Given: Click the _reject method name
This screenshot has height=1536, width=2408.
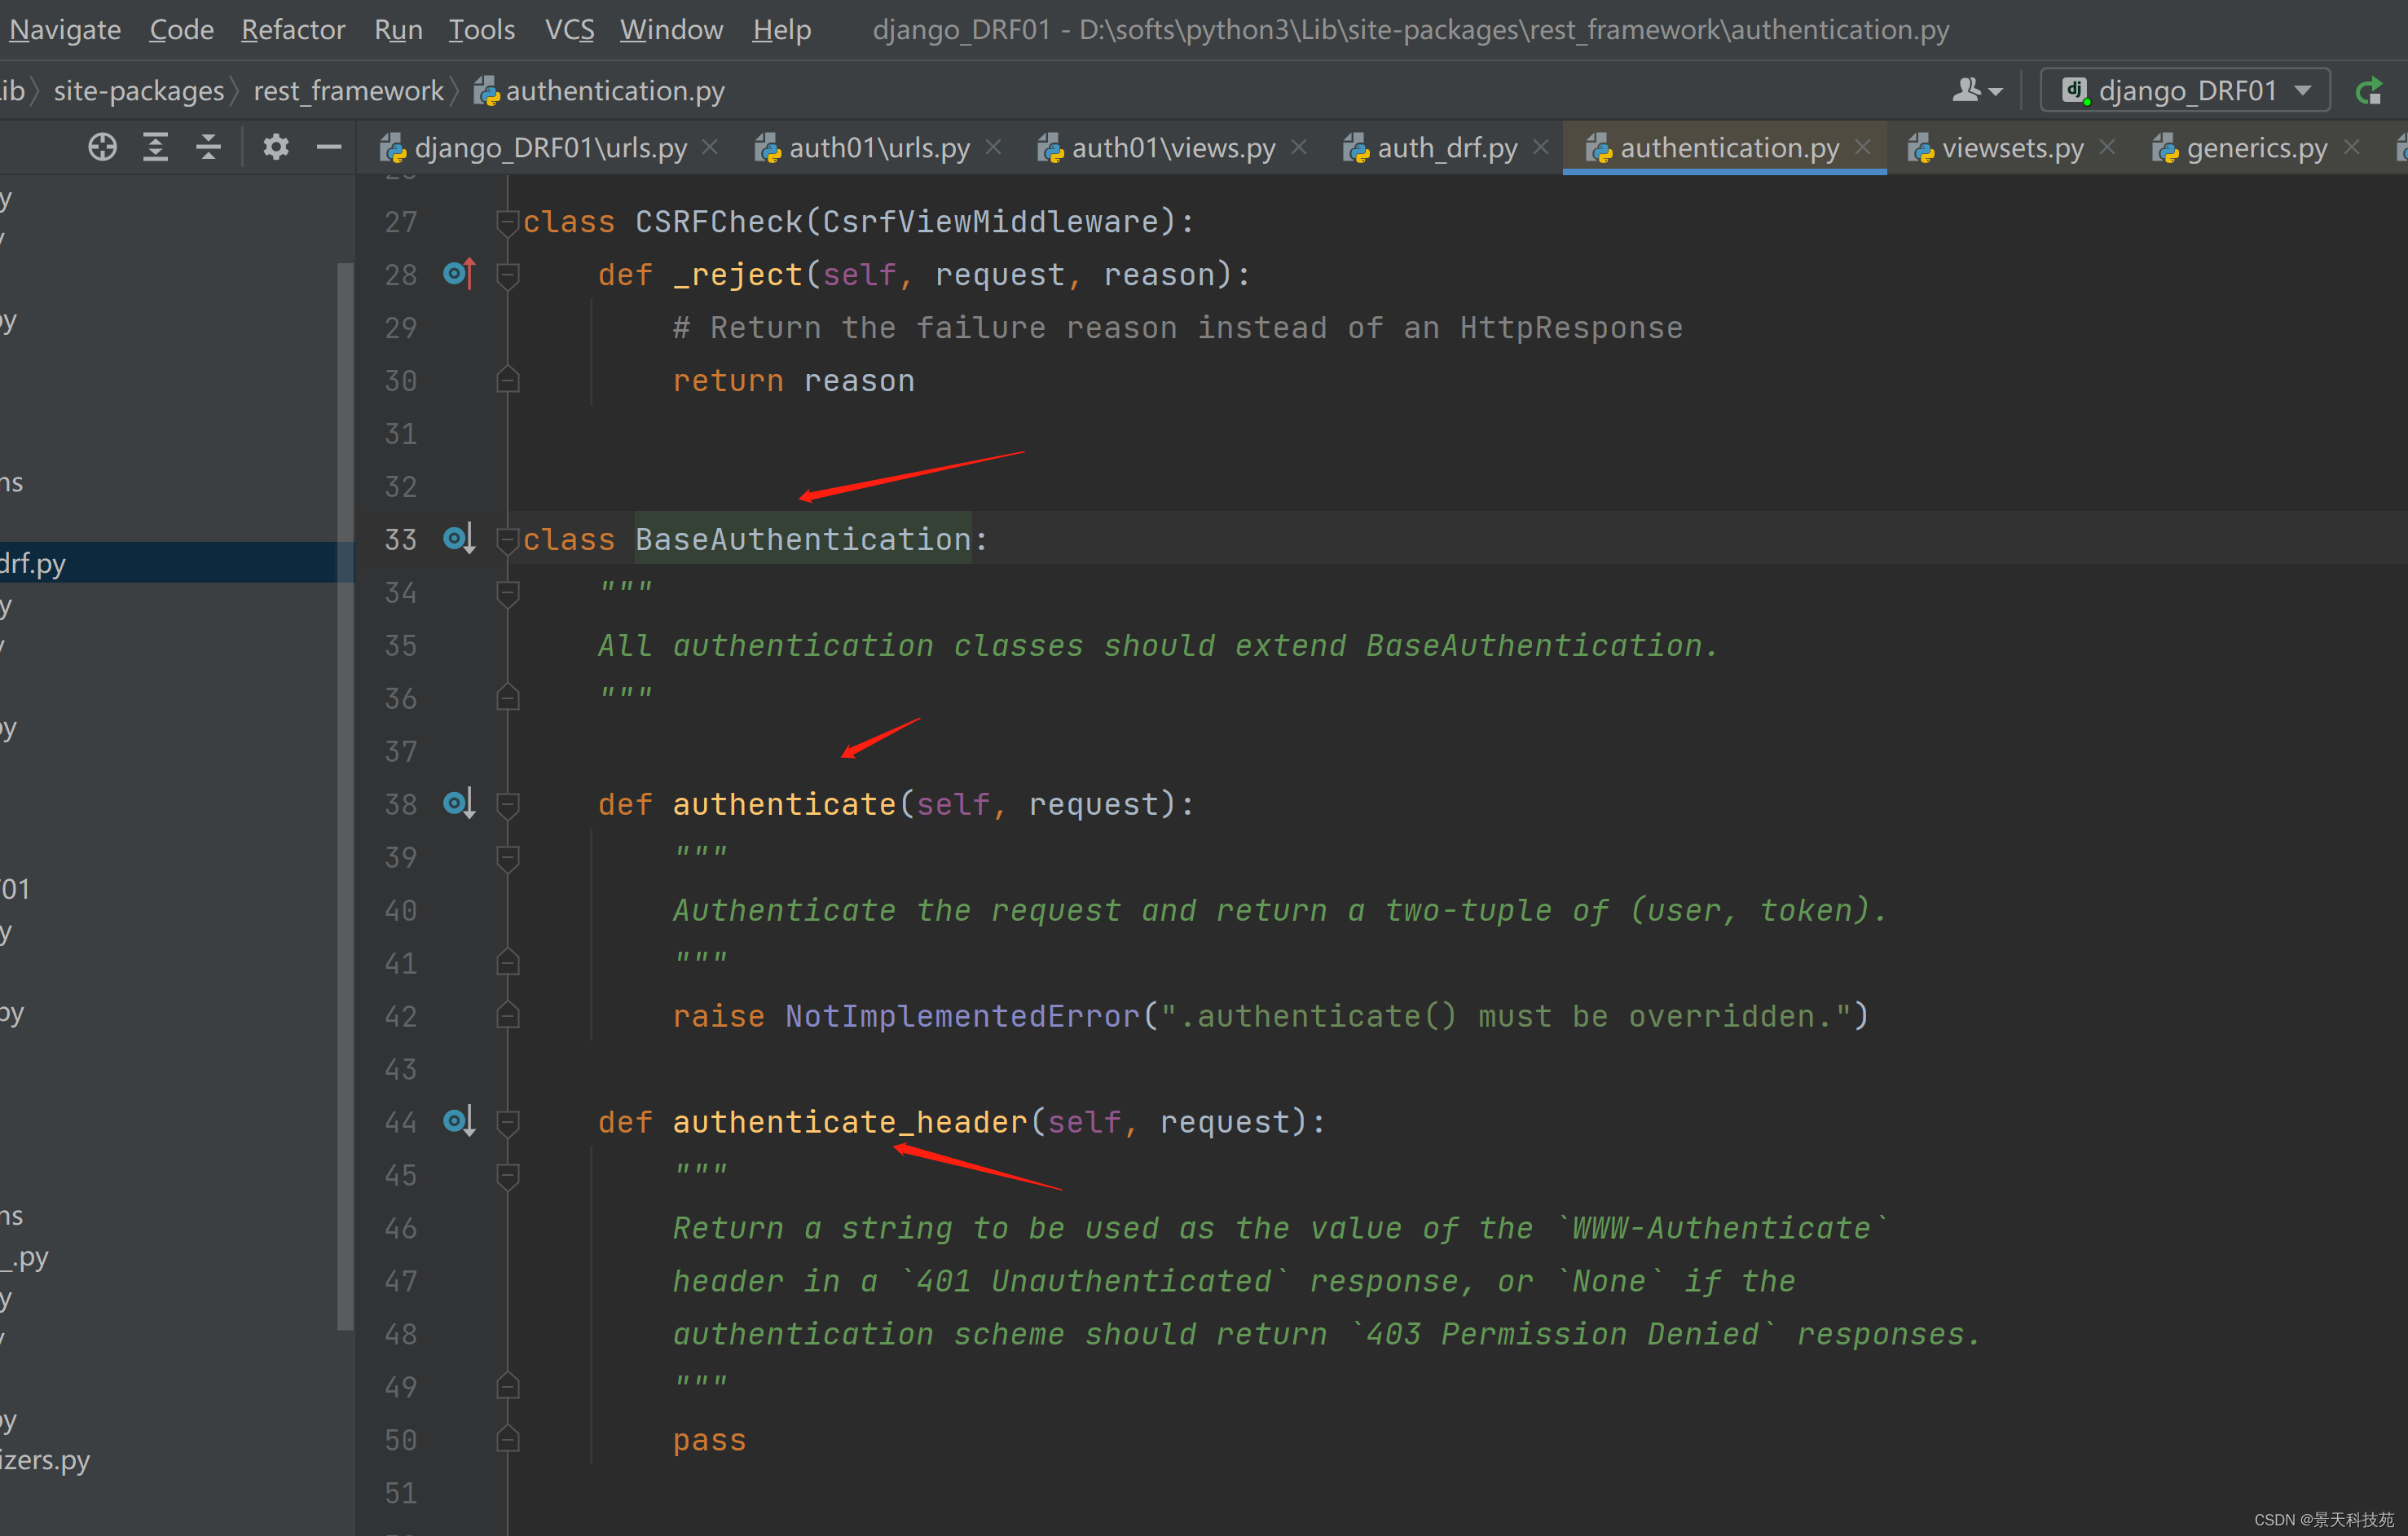Looking at the screenshot, I should (x=738, y=275).
